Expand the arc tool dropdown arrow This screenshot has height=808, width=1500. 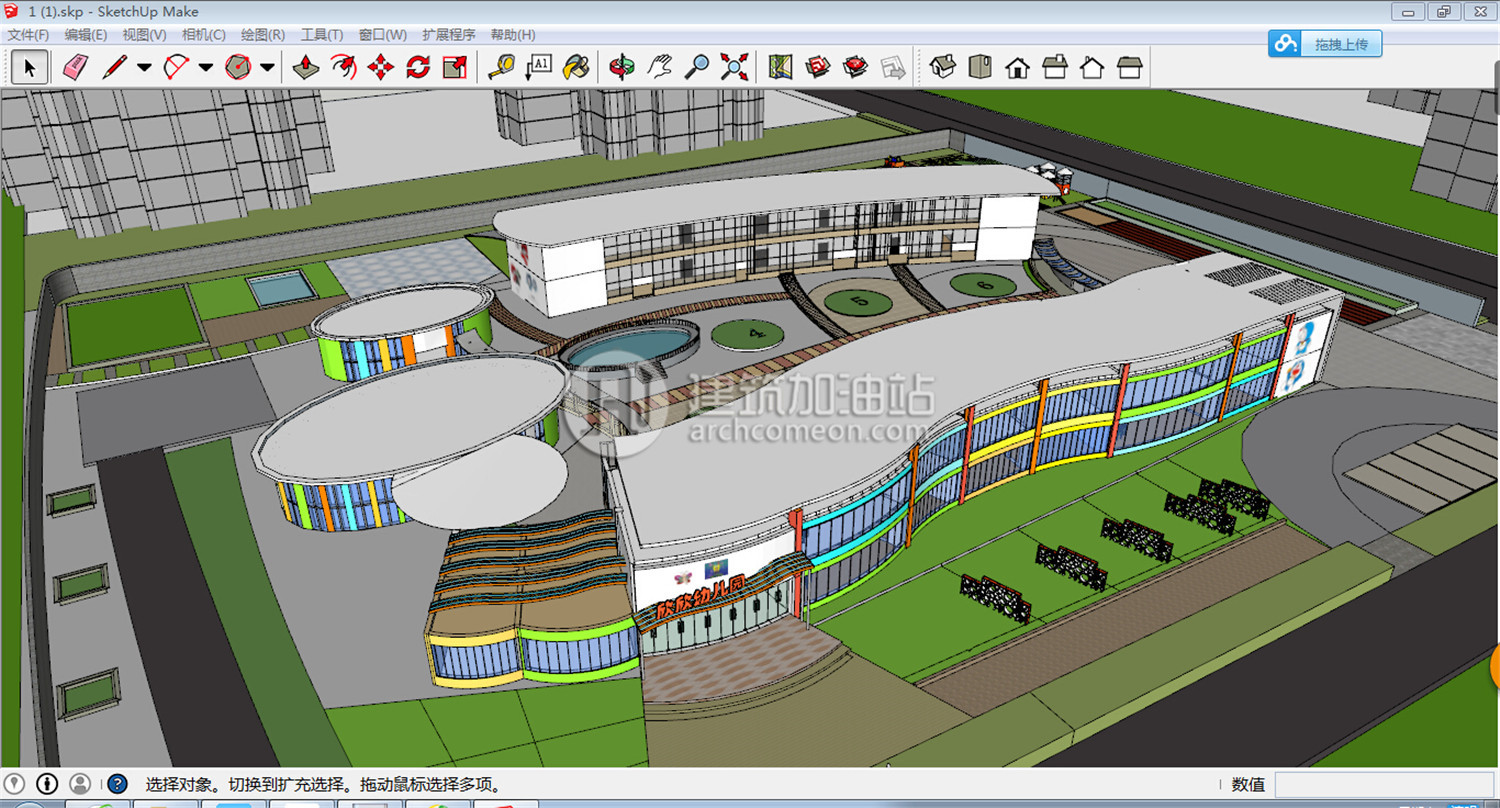[206, 68]
